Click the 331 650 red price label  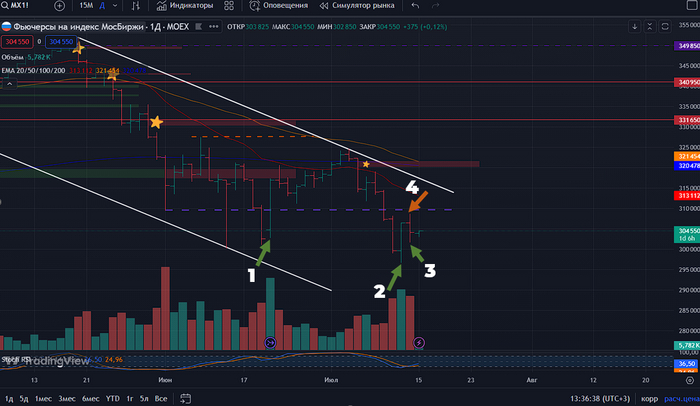[x=687, y=120]
